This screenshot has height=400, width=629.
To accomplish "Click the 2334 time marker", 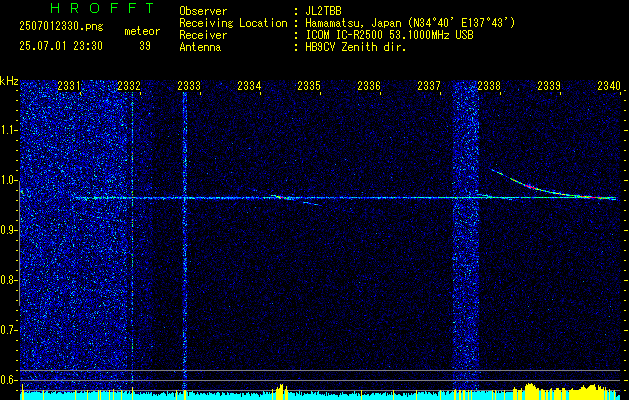I will tap(249, 85).
